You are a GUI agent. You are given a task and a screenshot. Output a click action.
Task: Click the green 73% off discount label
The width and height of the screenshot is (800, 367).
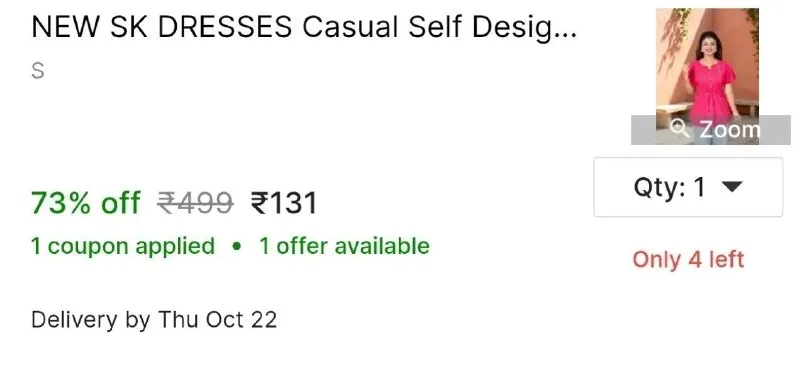[86, 203]
